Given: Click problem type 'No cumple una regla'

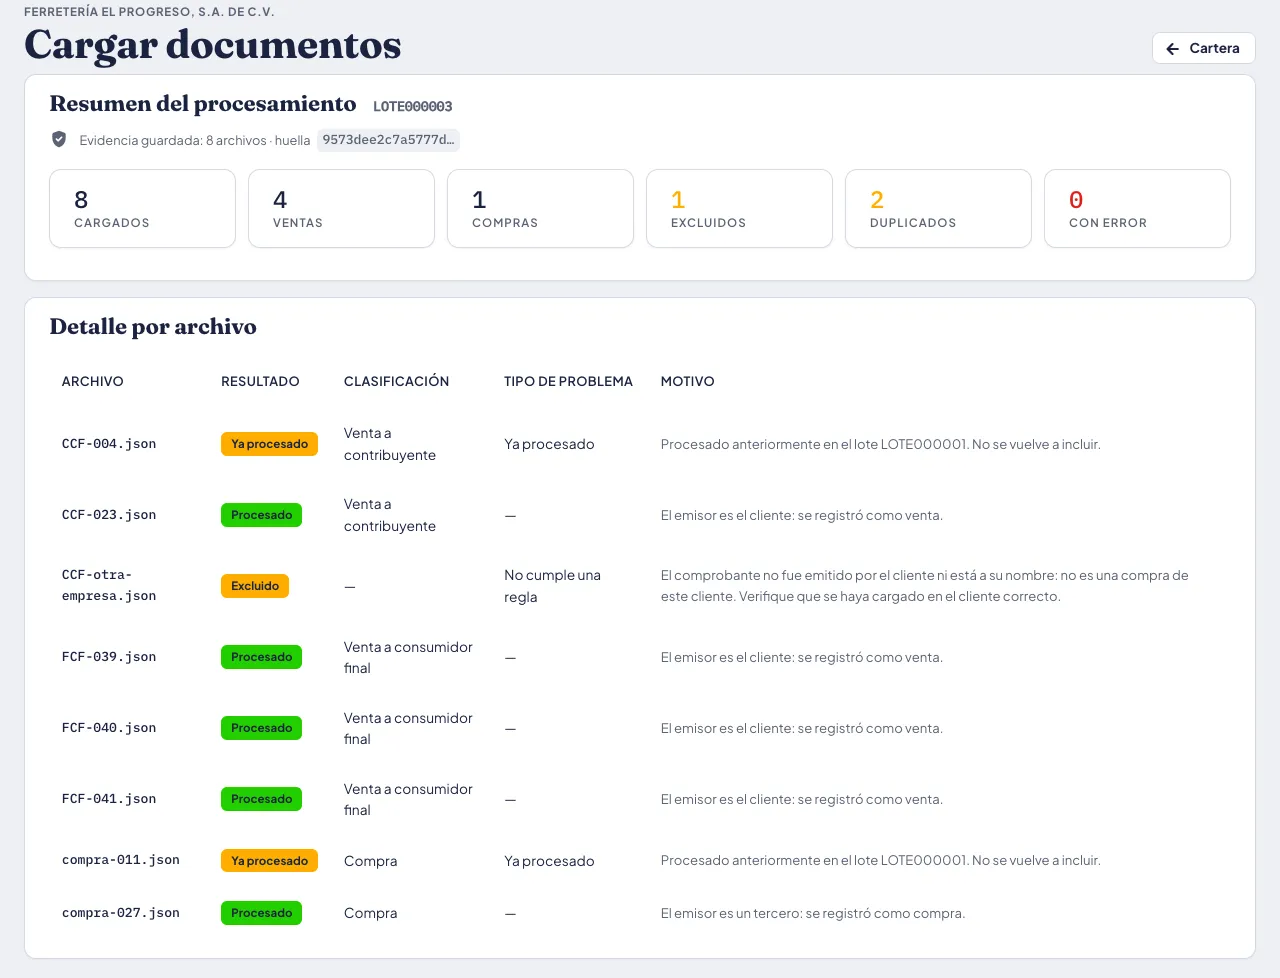Looking at the screenshot, I should [x=552, y=586].
